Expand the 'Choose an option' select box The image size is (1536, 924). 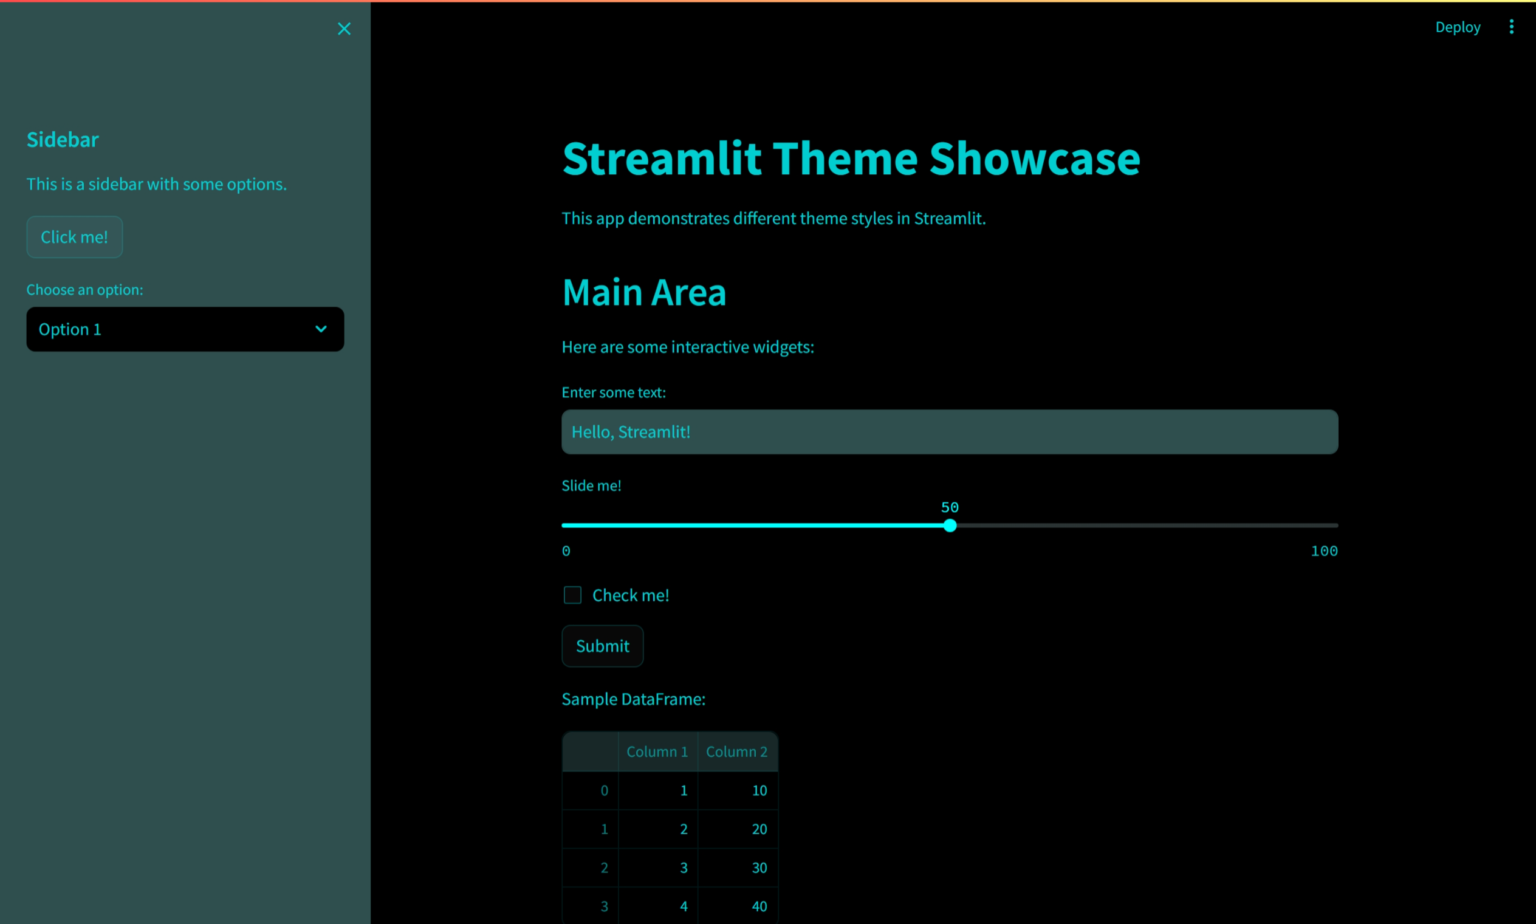pos(185,329)
